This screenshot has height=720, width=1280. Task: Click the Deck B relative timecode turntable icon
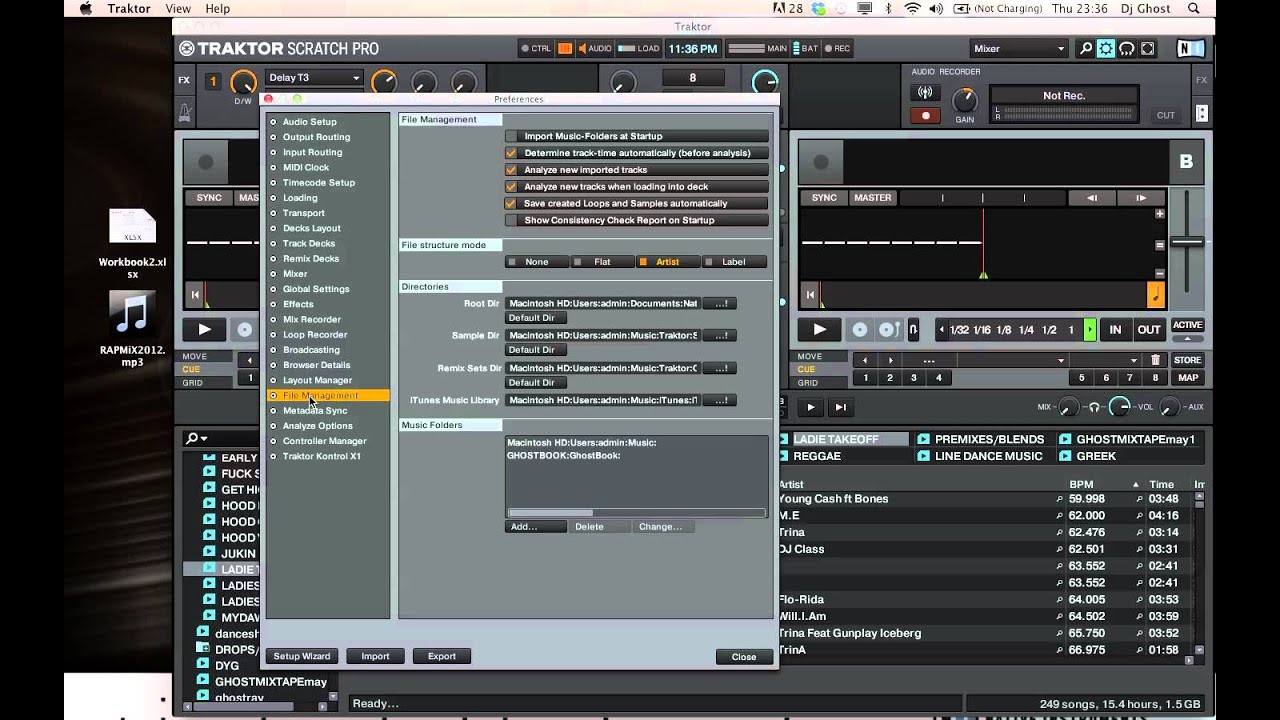(887, 330)
